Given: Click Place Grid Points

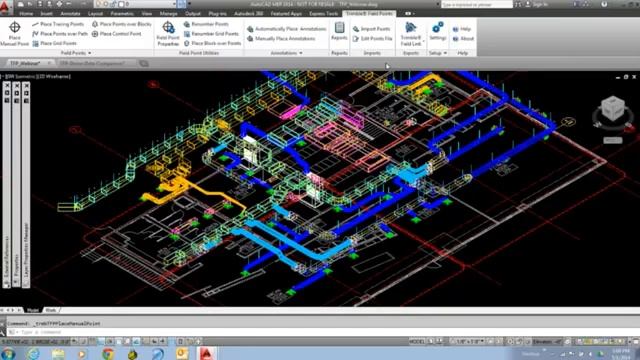Looking at the screenshot, I should coord(54,43).
